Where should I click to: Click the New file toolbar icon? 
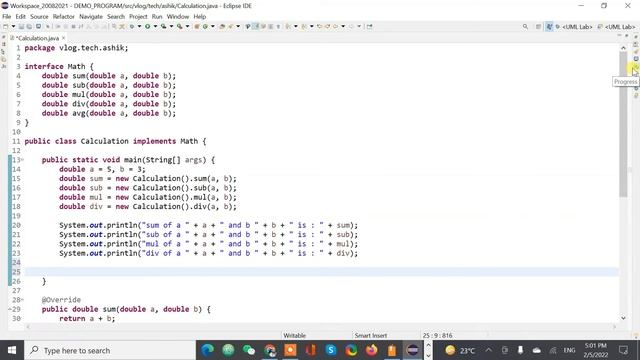pyautogui.click(x=5, y=27)
